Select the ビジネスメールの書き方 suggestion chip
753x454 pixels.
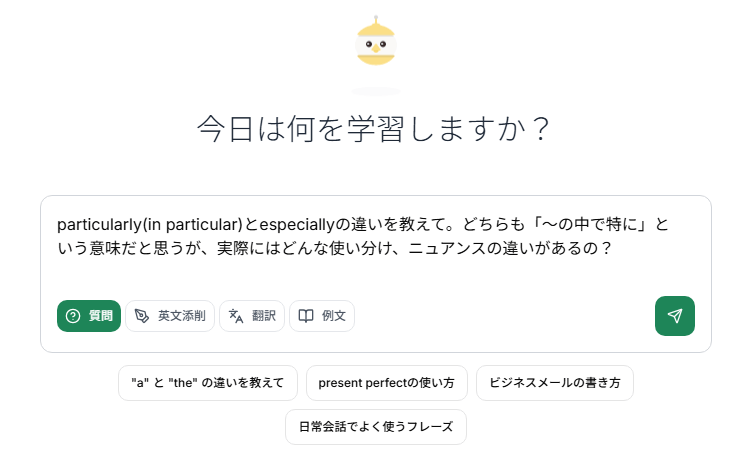click(x=555, y=383)
